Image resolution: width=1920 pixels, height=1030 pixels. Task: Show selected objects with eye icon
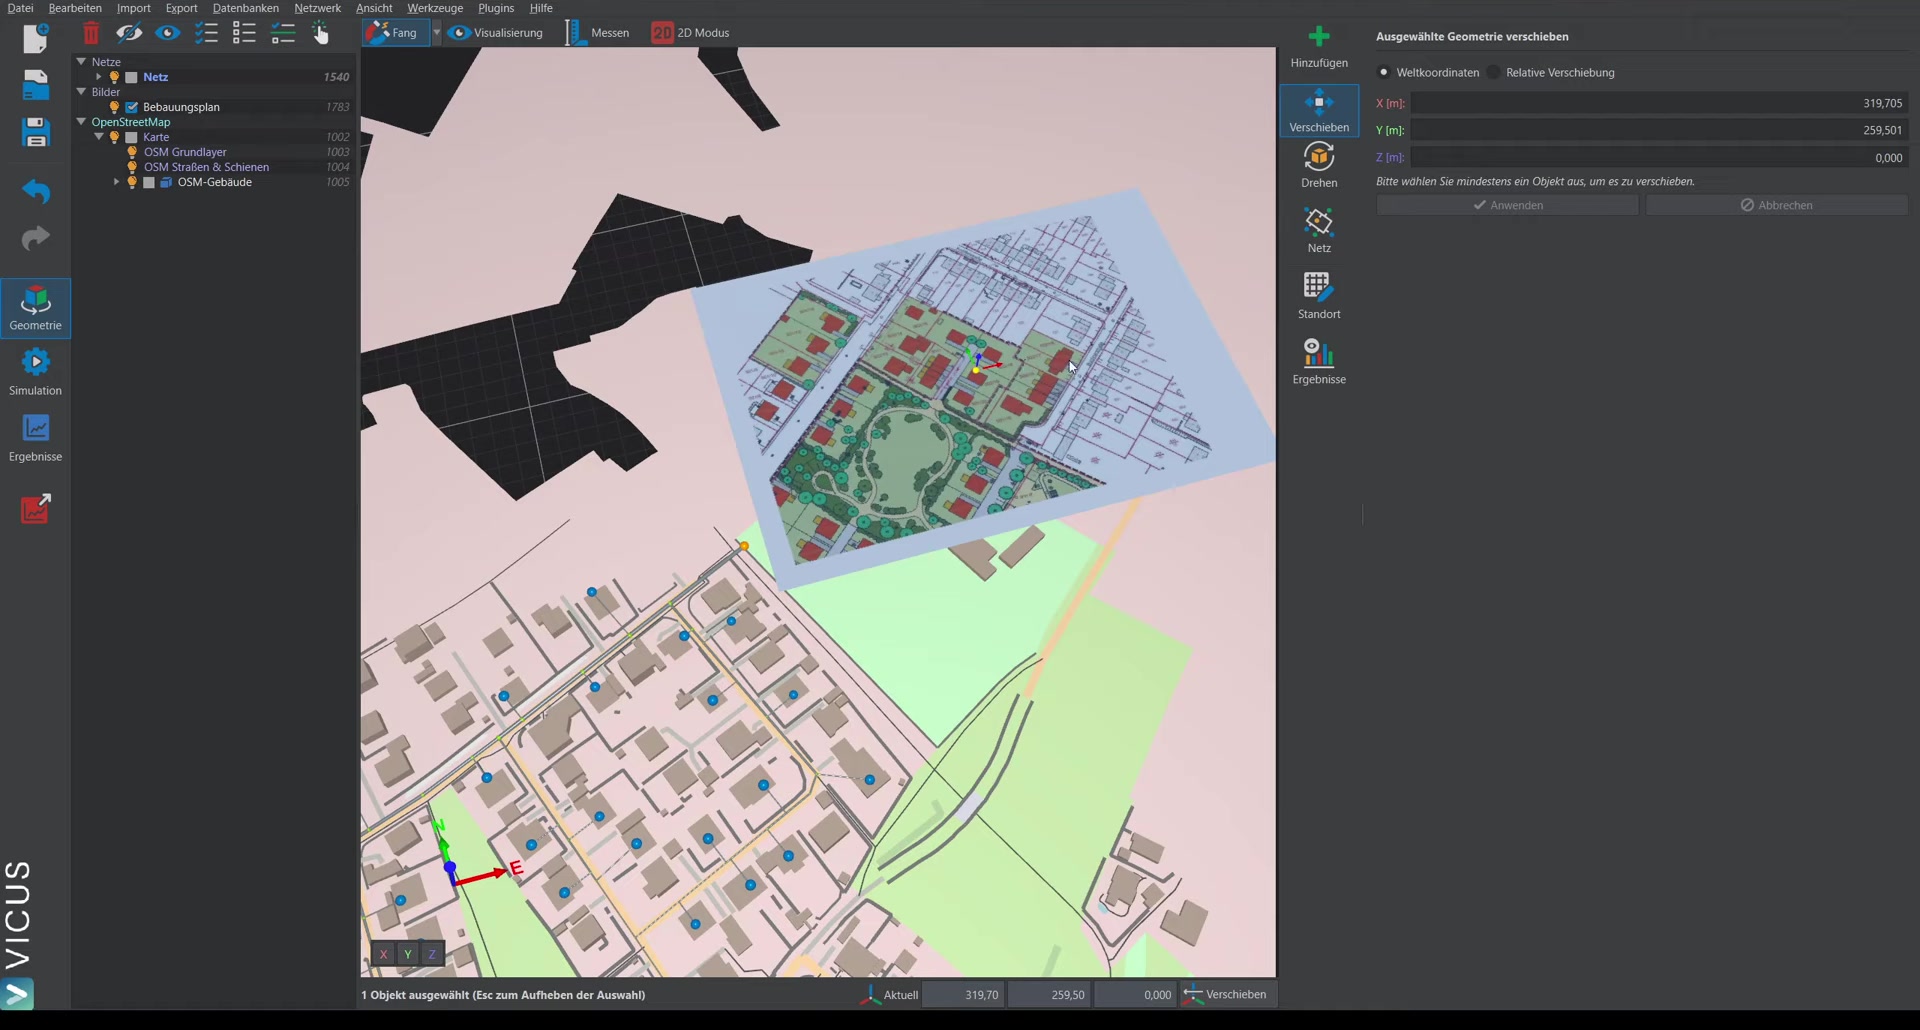pos(167,33)
